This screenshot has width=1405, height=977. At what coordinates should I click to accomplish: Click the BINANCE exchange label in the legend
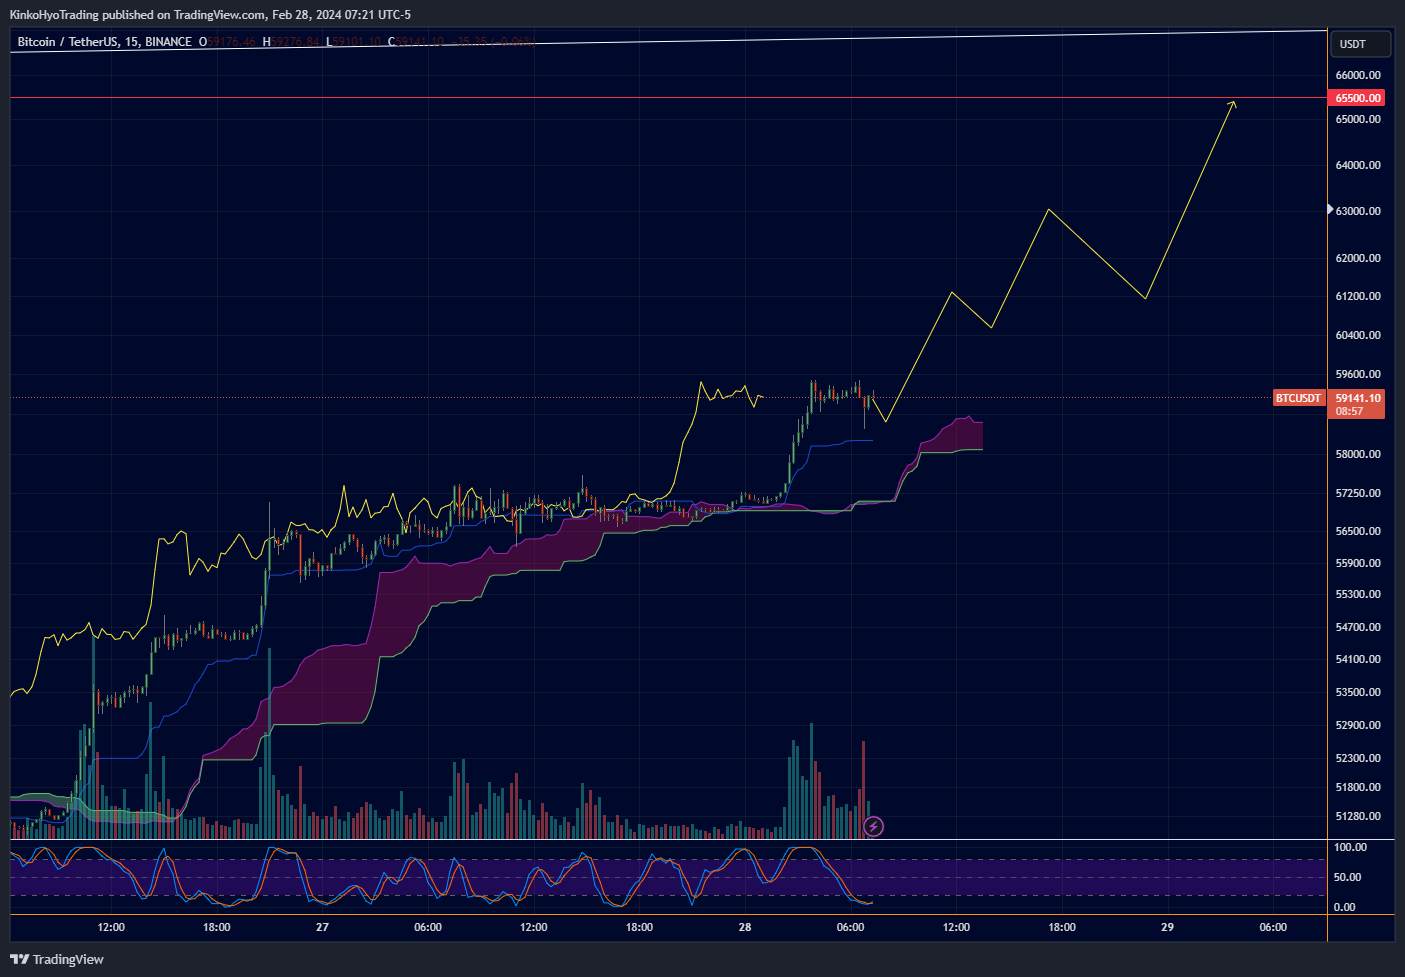click(168, 42)
